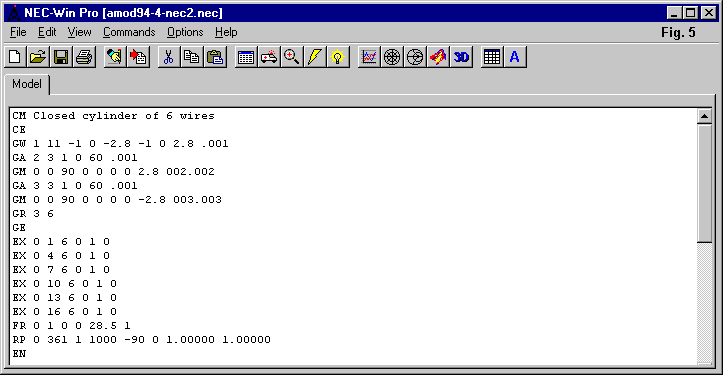Screen dimensions: 723x375
Task: Click the light bulb toolbar icon
Action: (338, 57)
